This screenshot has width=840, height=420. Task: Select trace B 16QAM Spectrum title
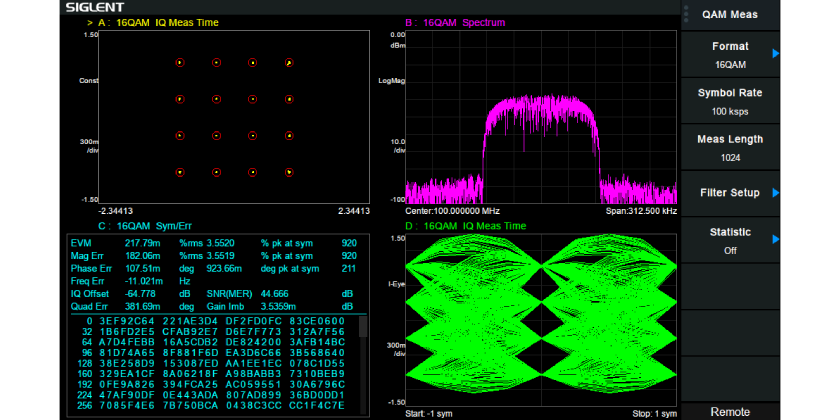455,22
